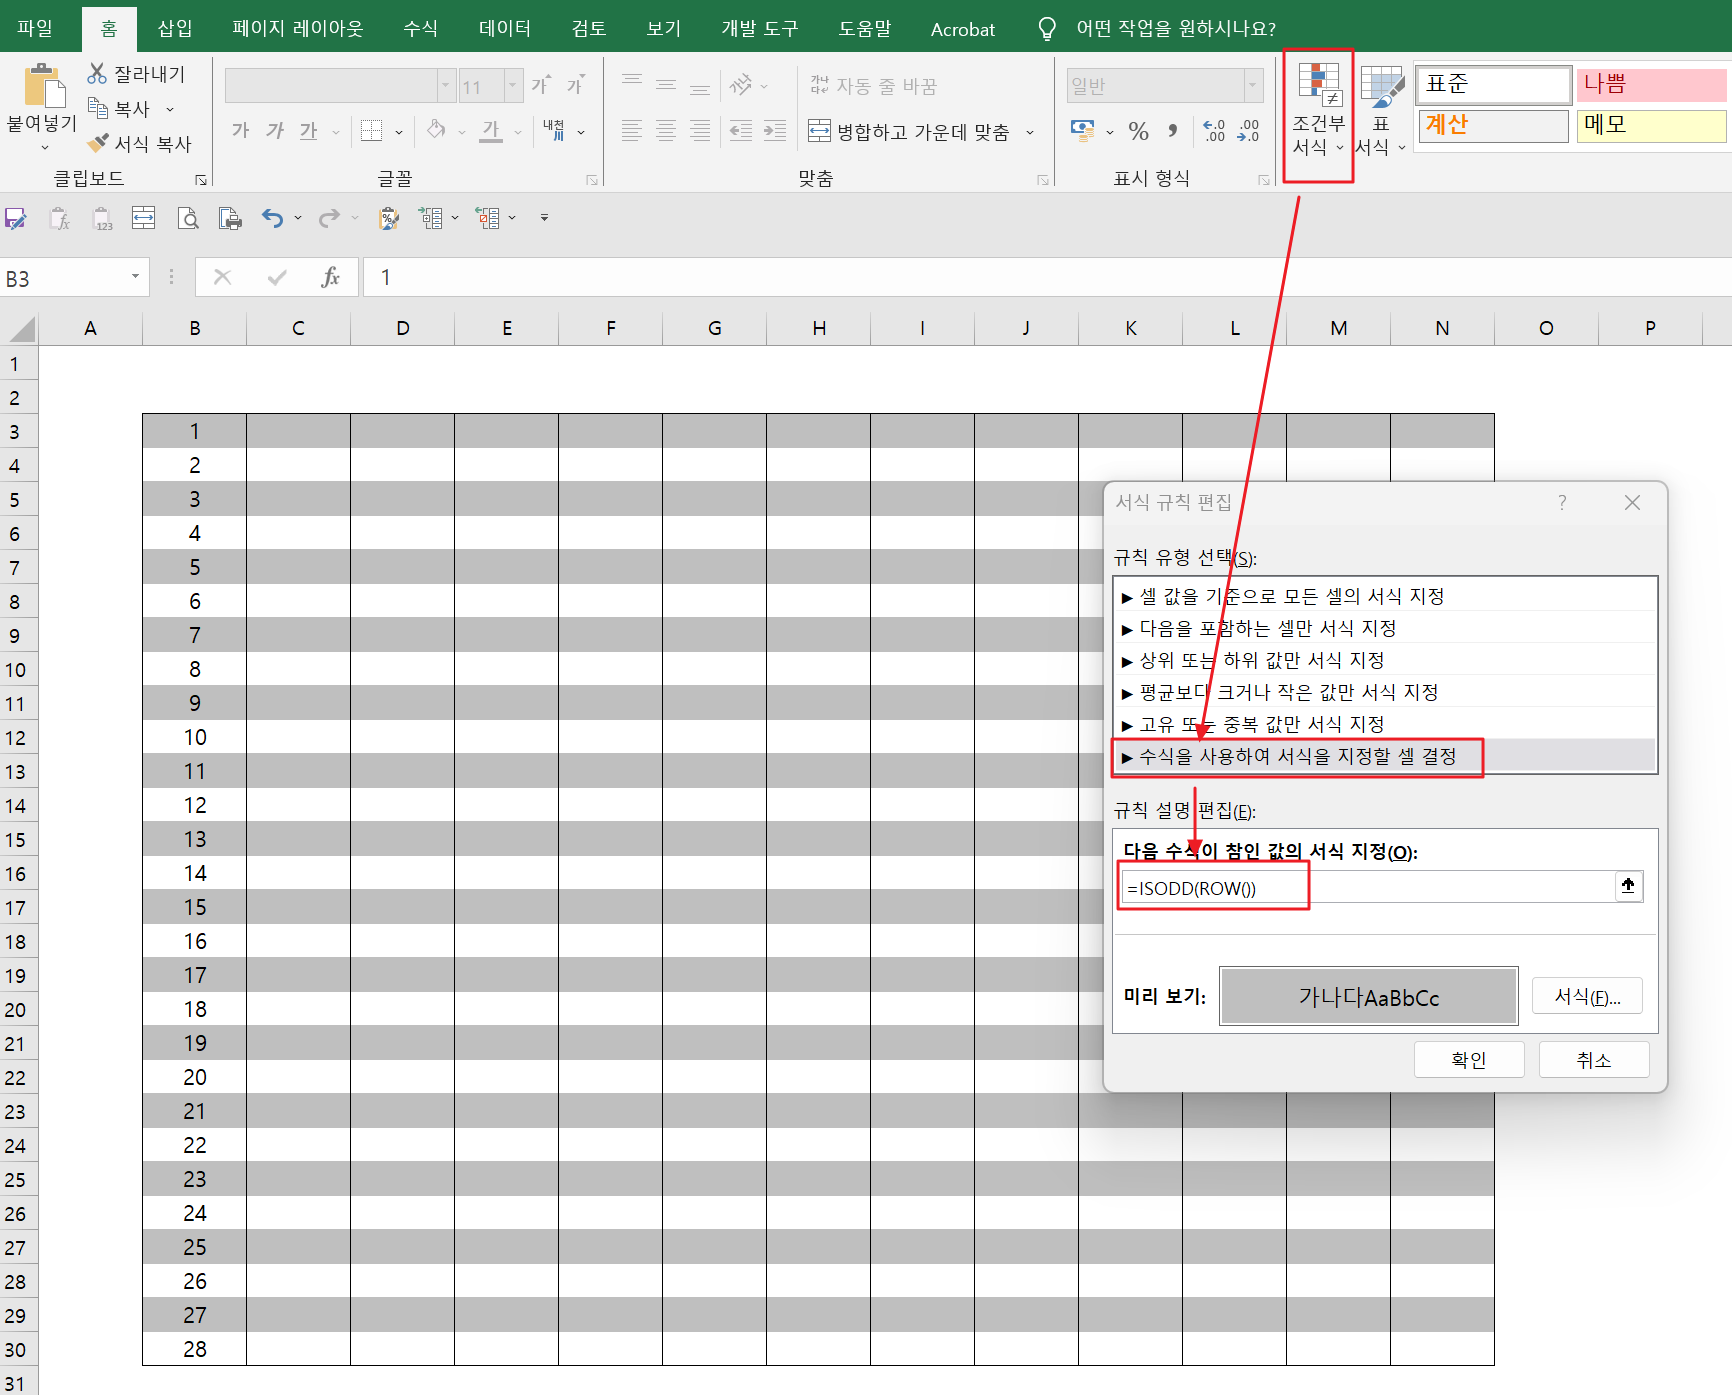Screen dimensions: 1732x1395
Task: Switch to 페이지 레이아웃 tab
Action: (x=297, y=28)
